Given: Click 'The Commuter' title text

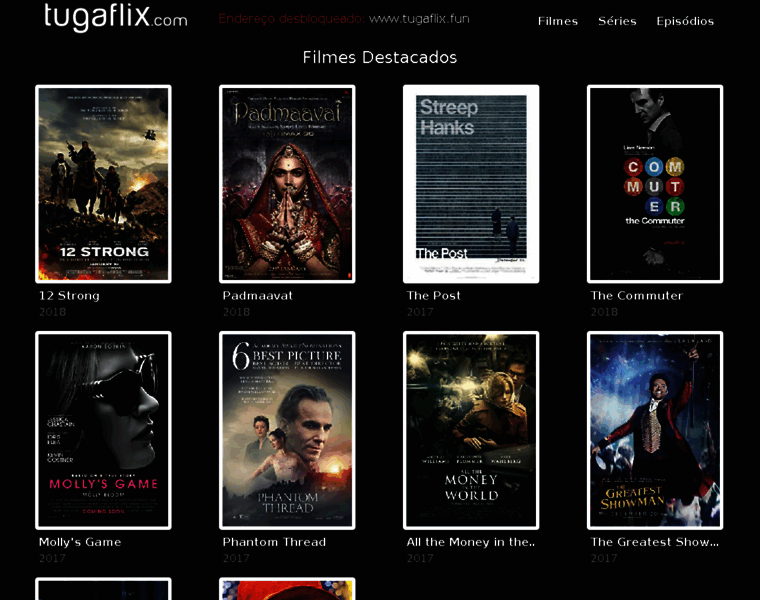Looking at the screenshot, I should (636, 296).
